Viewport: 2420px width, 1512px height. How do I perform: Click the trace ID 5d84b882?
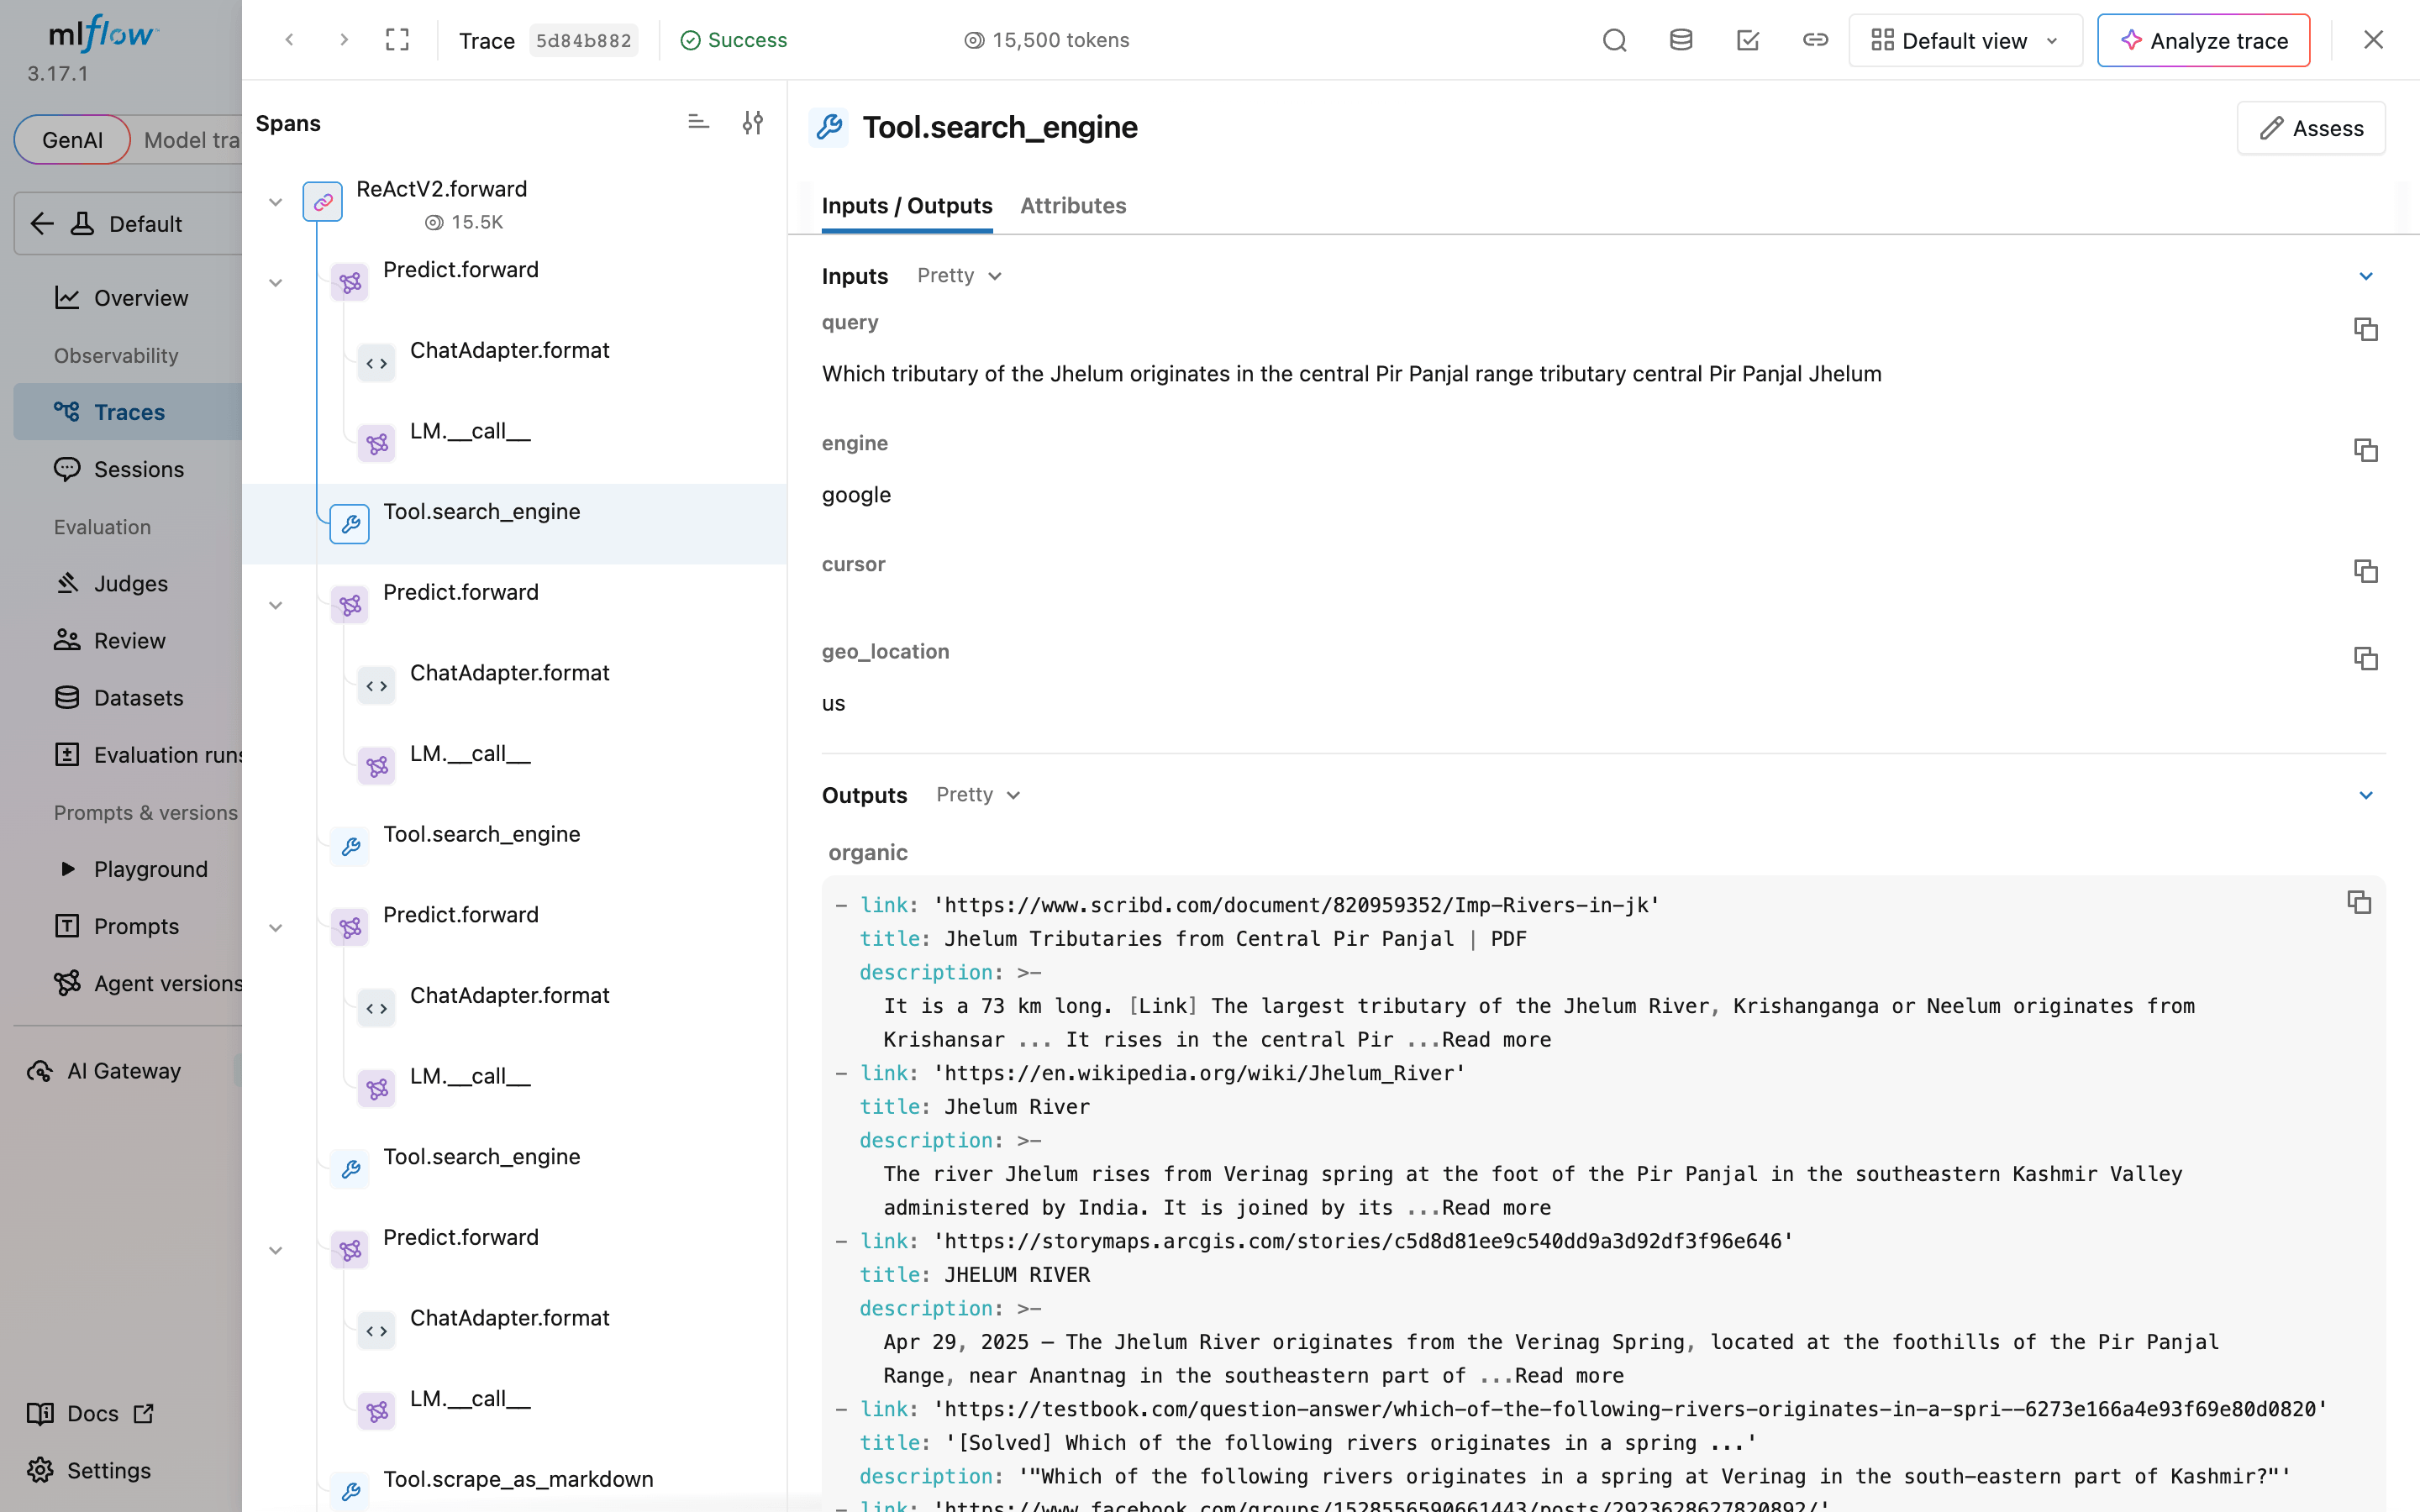tap(583, 40)
